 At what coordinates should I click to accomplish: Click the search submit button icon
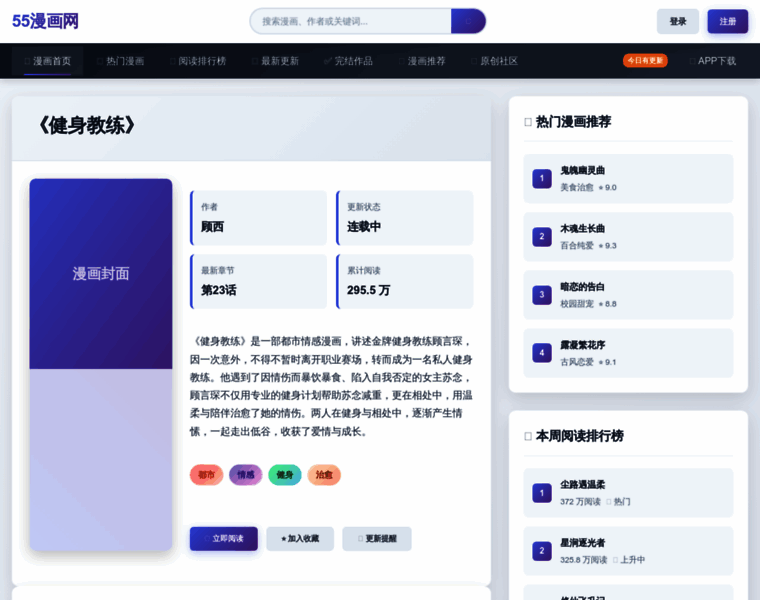468,21
